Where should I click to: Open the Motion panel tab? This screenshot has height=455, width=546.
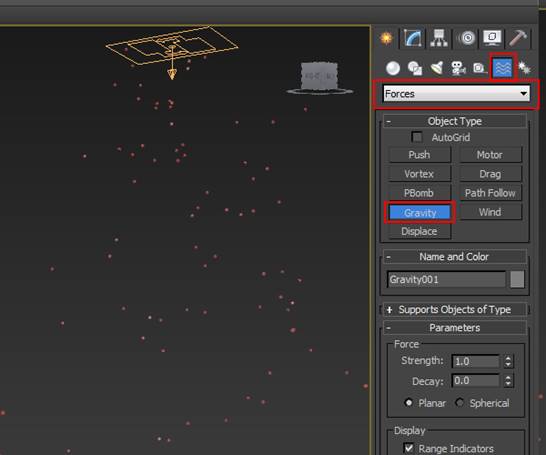(467, 38)
